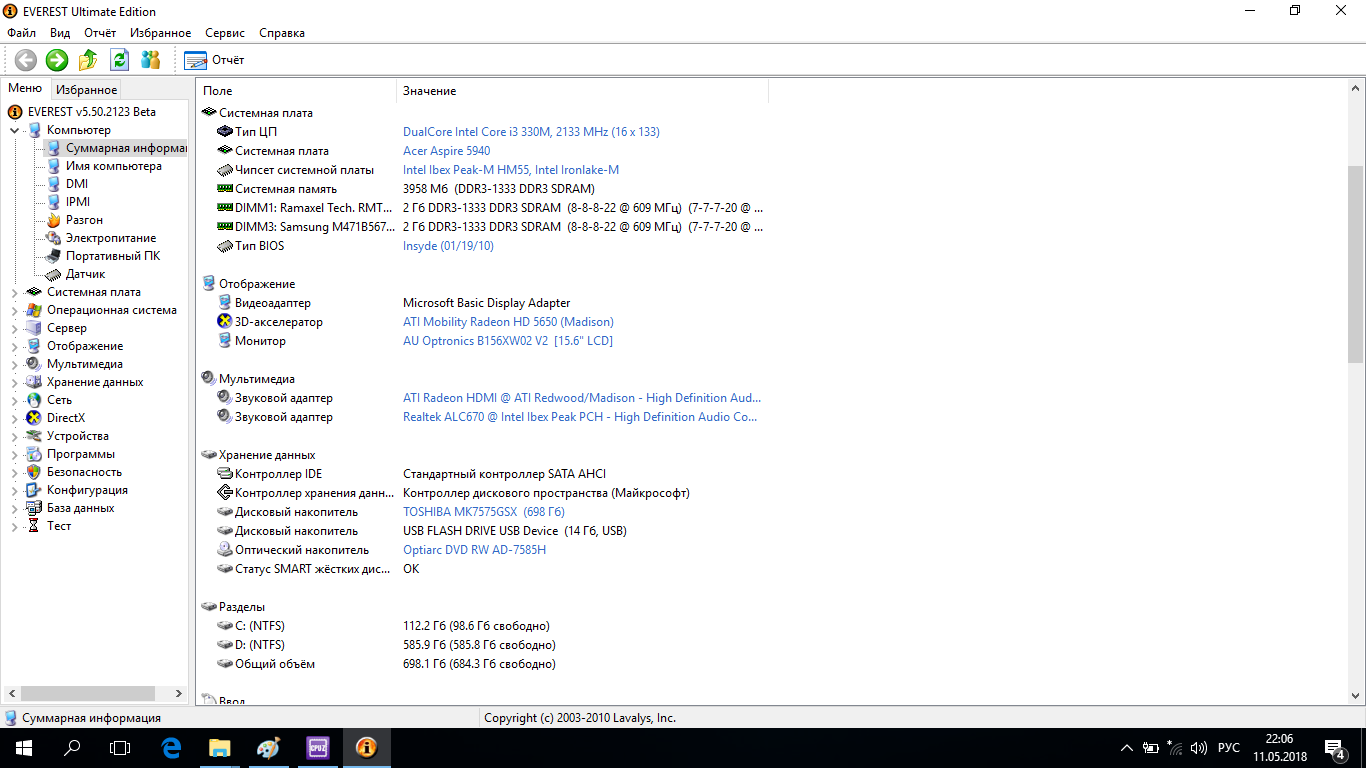Viewport: 1366px width, 768px height.
Task: Open the Справка menu
Action: point(282,33)
